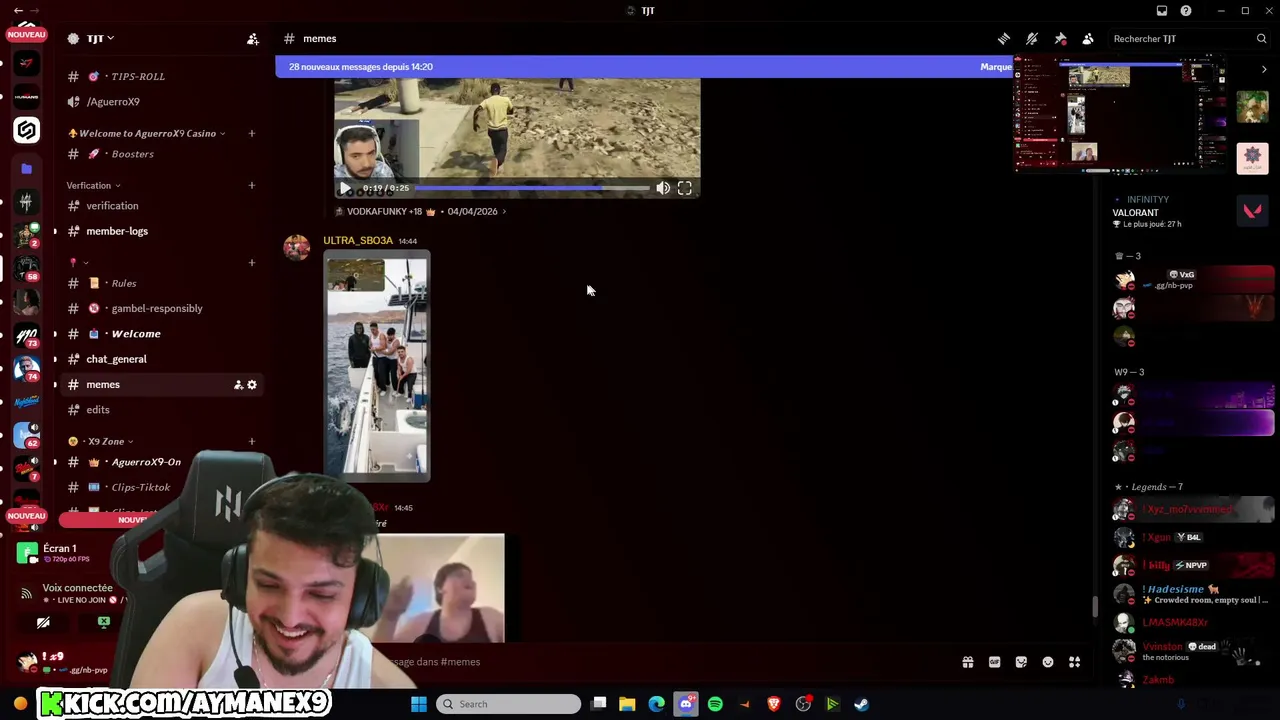Collapse the Welcome to AguerroX9 Casino category
The width and height of the screenshot is (1280, 720).
tap(147, 134)
